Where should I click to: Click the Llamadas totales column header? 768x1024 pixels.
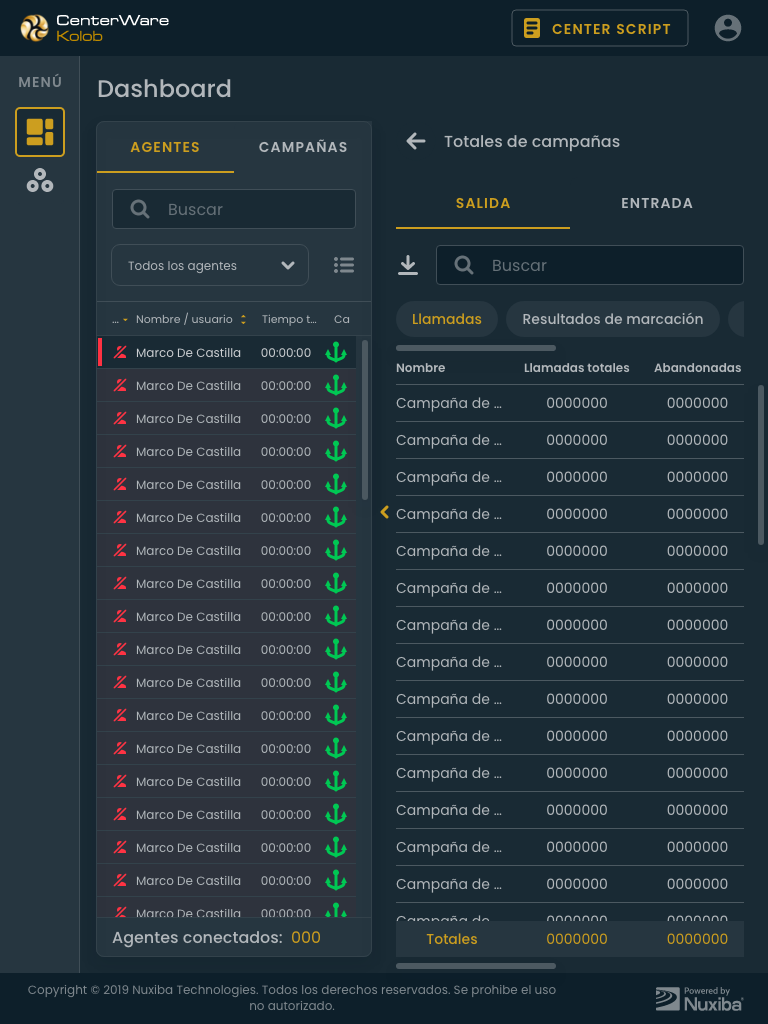click(x=577, y=368)
